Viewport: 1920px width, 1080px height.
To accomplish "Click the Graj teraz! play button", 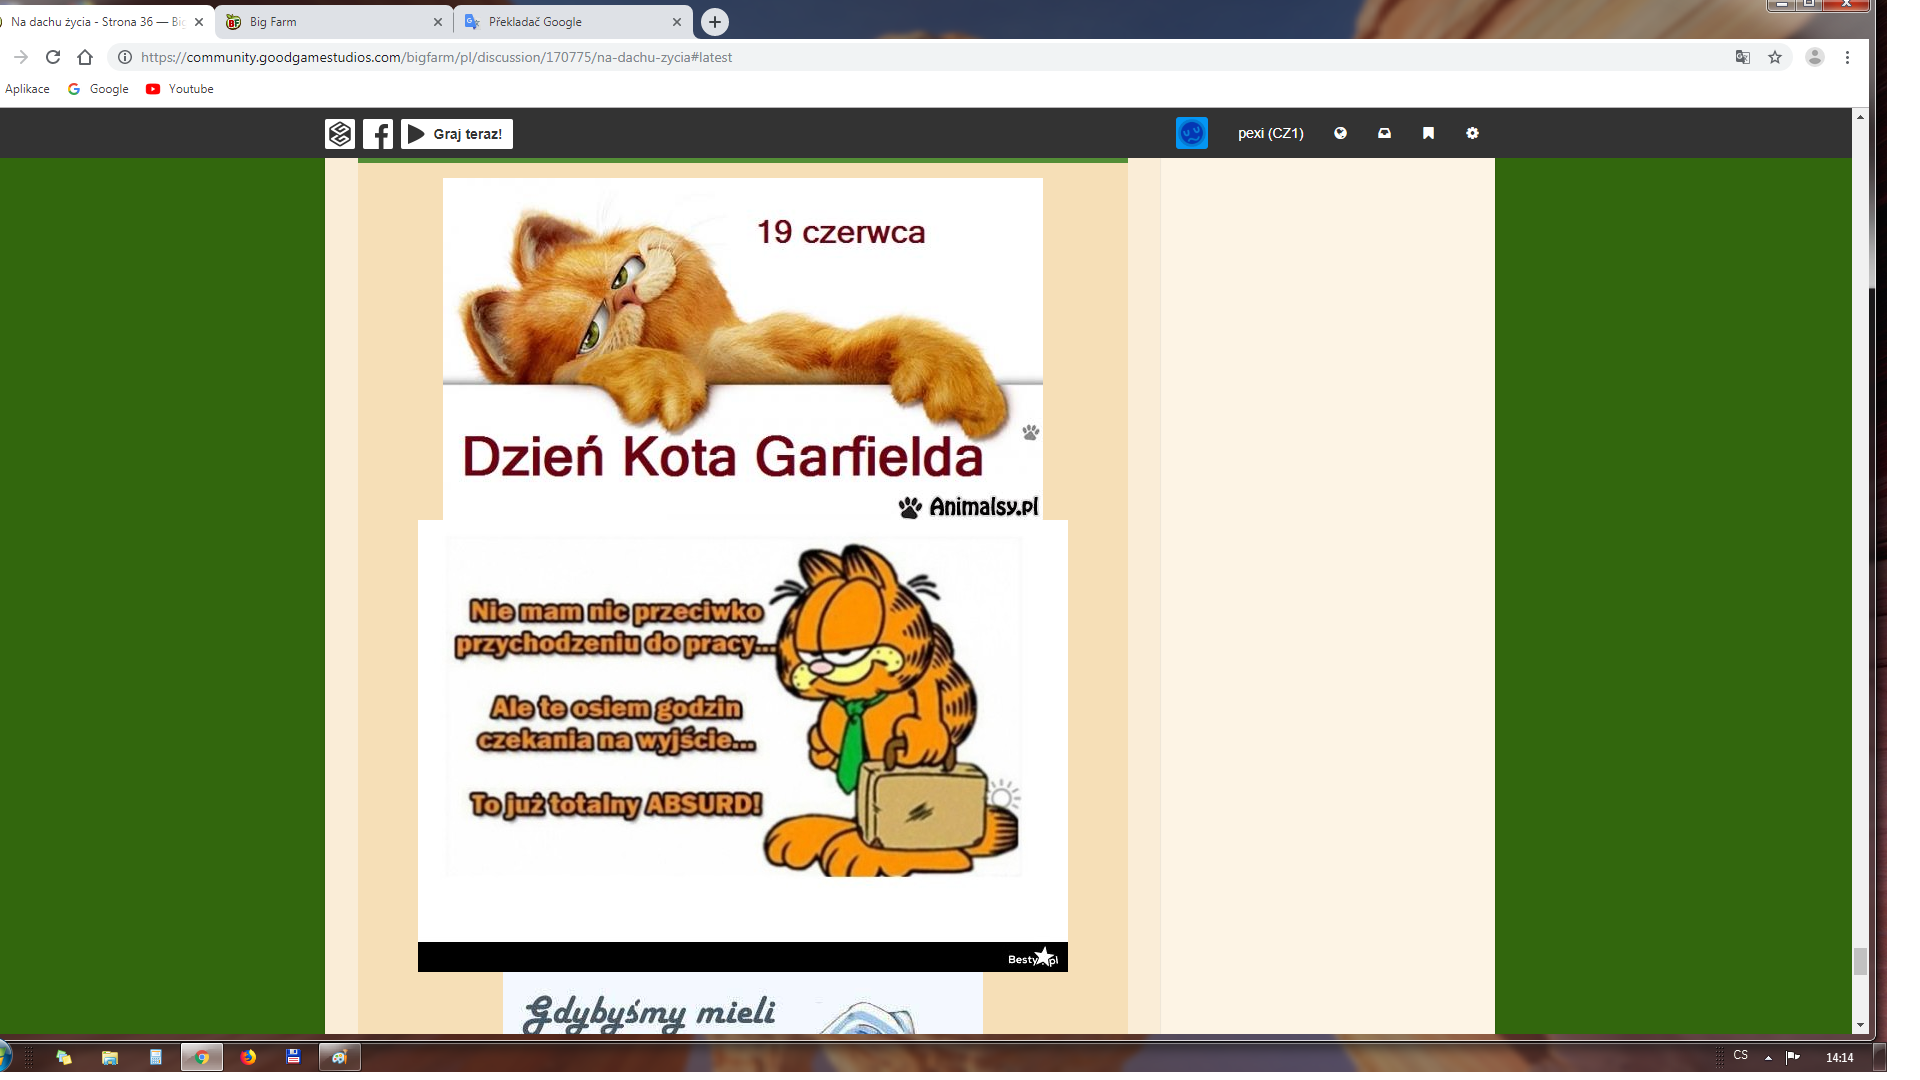I will [x=457, y=134].
